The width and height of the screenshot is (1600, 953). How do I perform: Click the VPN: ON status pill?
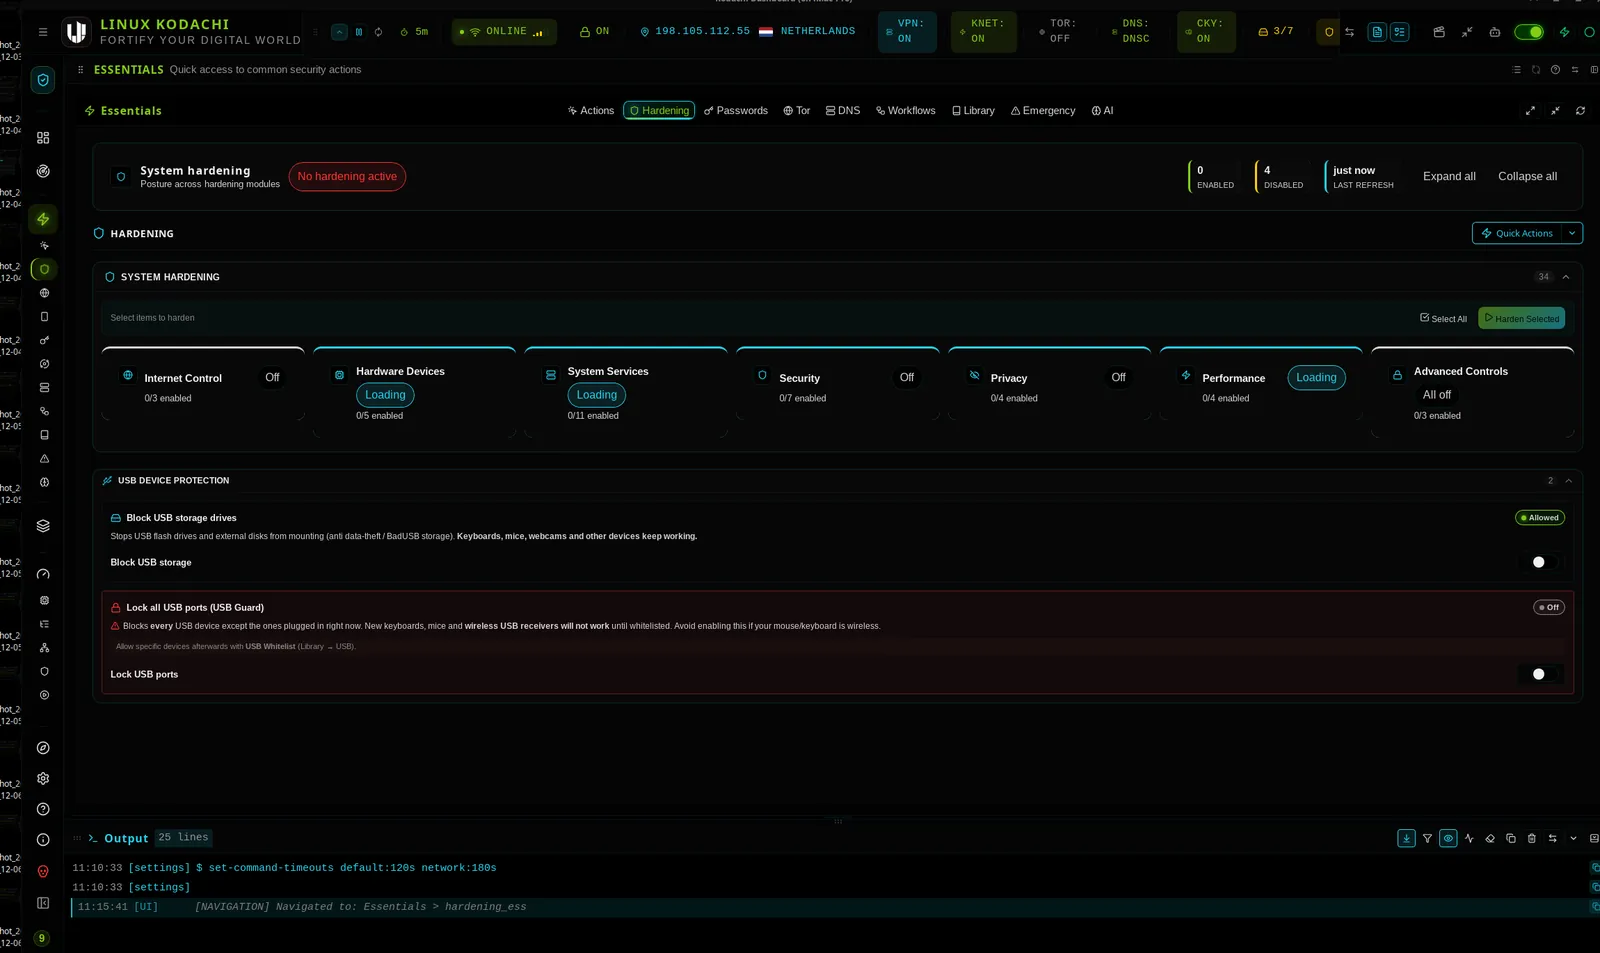[x=907, y=32]
